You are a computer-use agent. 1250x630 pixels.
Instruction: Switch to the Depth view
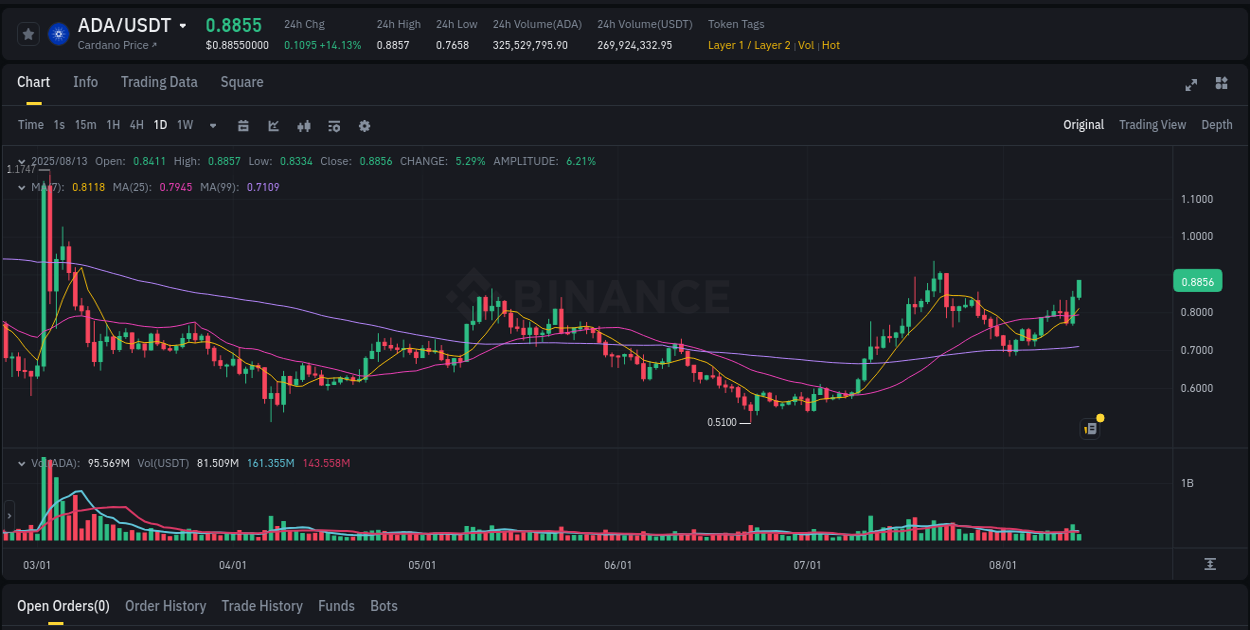(x=1217, y=124)
